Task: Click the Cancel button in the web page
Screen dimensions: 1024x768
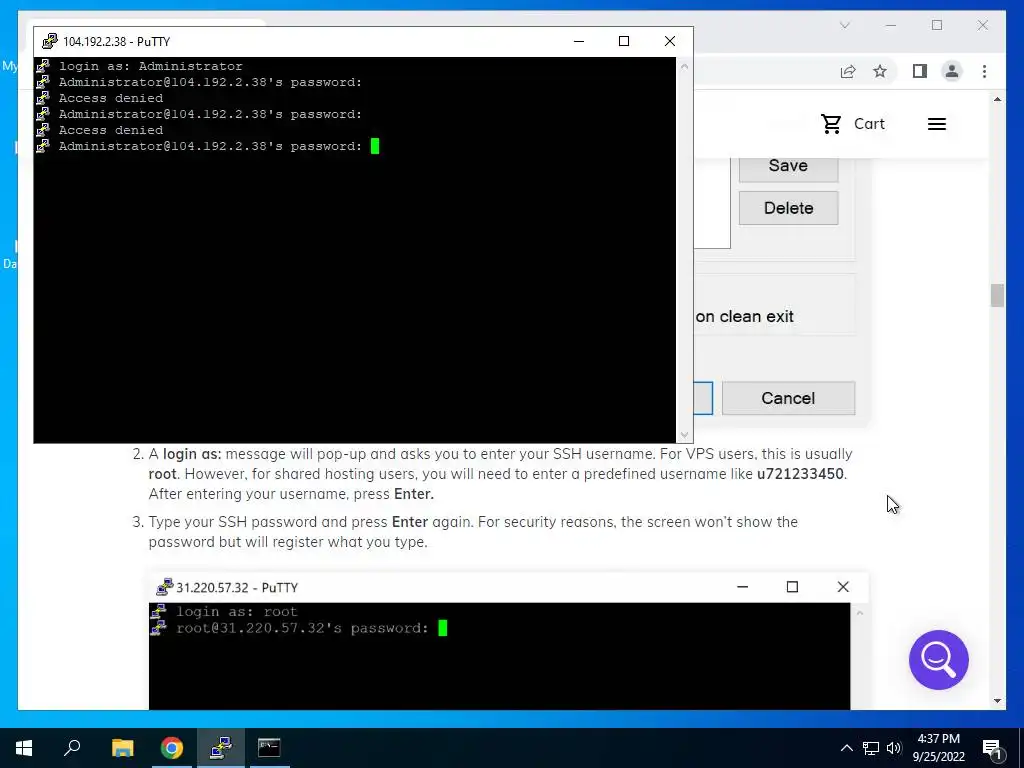Action: click(788, 398)
